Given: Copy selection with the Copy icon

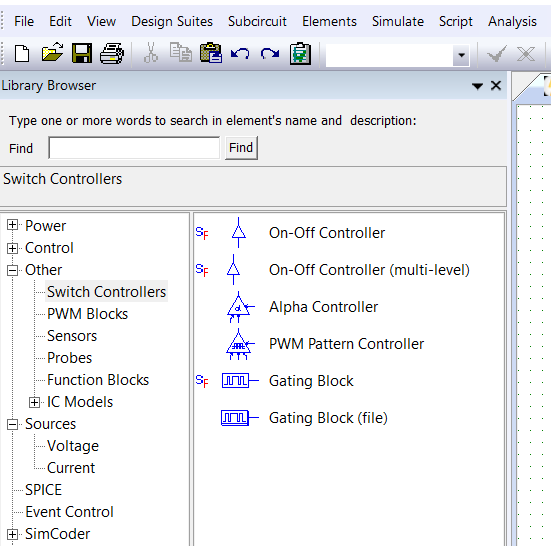Looking at the screenshot, I should tap(181, 52).
